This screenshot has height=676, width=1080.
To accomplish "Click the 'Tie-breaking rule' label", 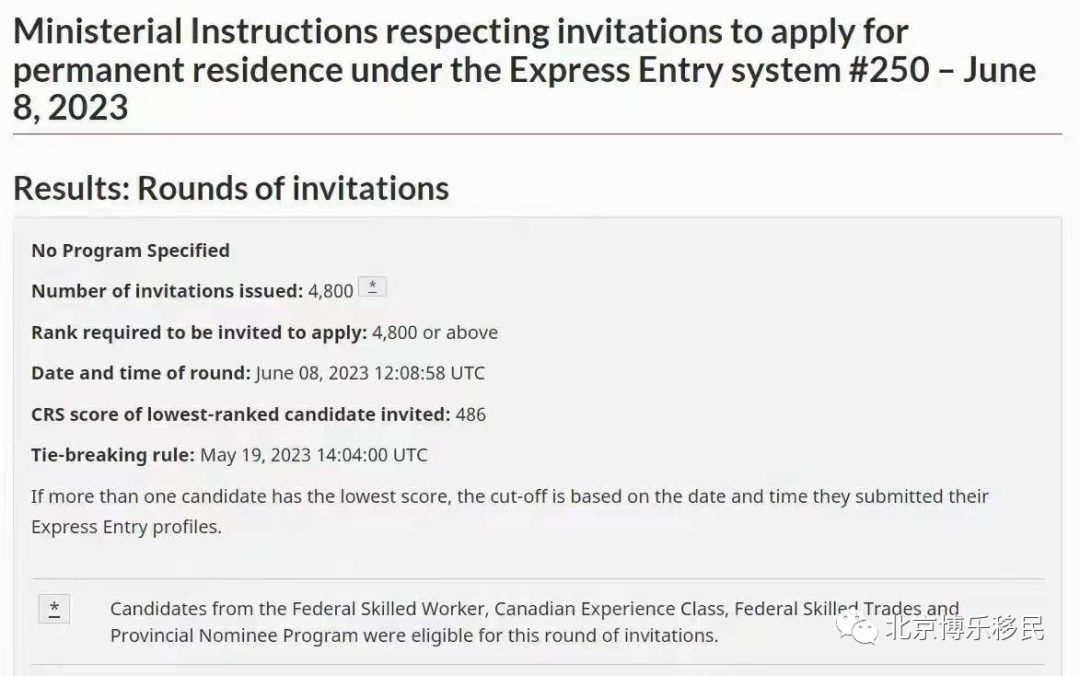I will pos(113,455).
